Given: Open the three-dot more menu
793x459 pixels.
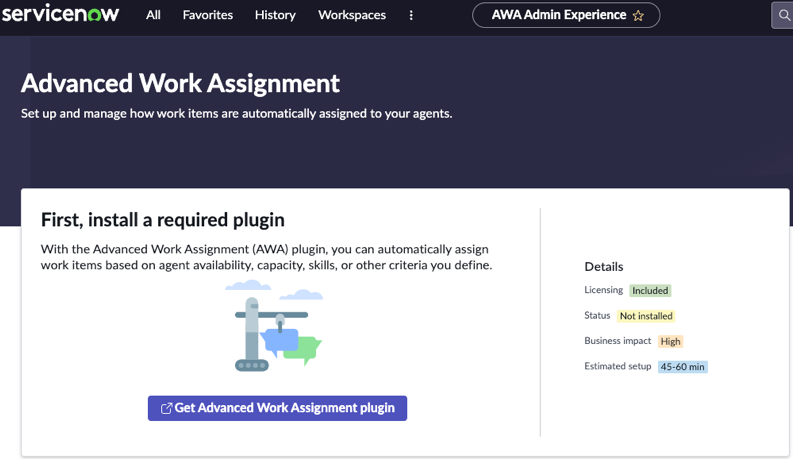Looking at the screenshot, I should coord(411,16).
